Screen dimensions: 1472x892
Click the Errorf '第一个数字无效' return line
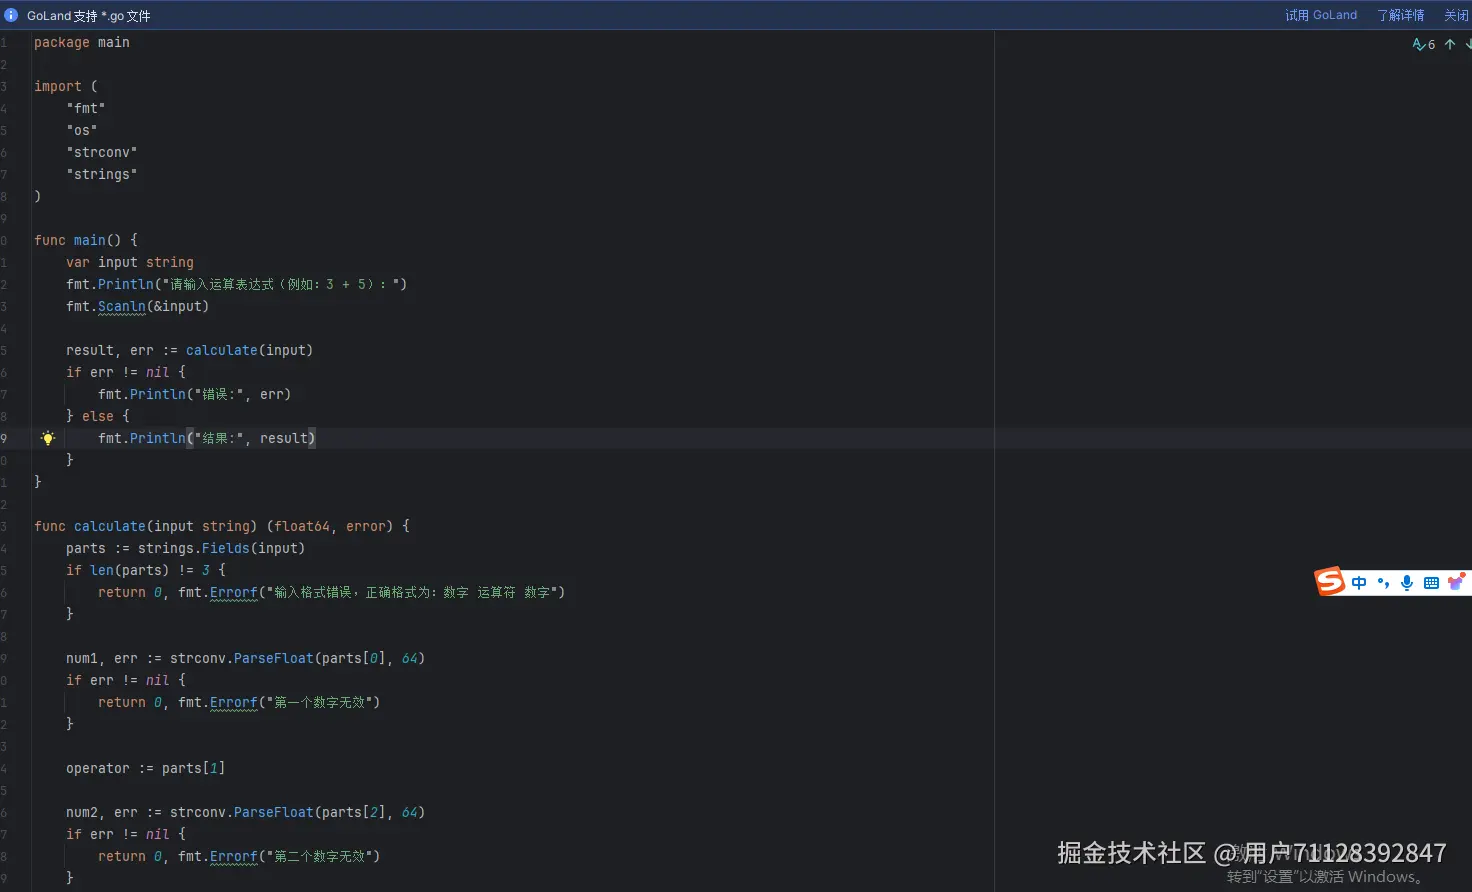click(239, 702)
